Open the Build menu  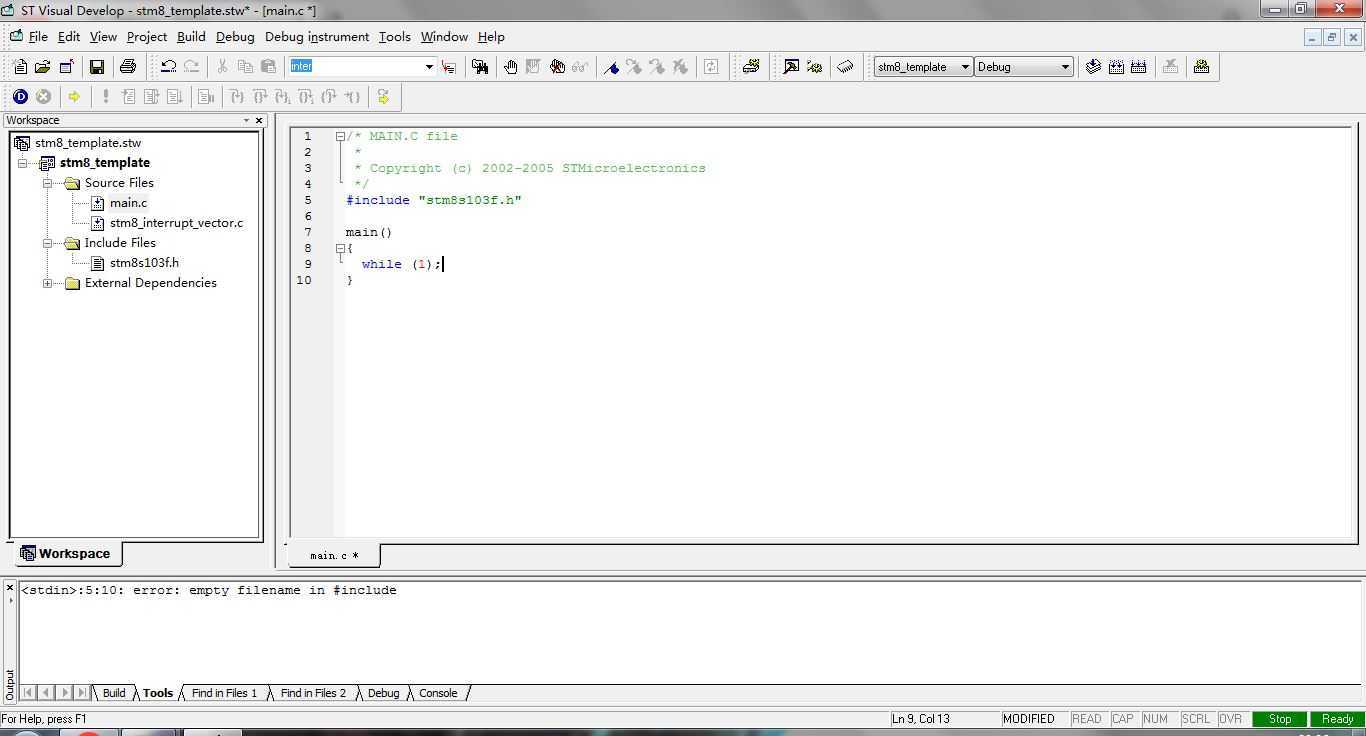pos(191,37)
